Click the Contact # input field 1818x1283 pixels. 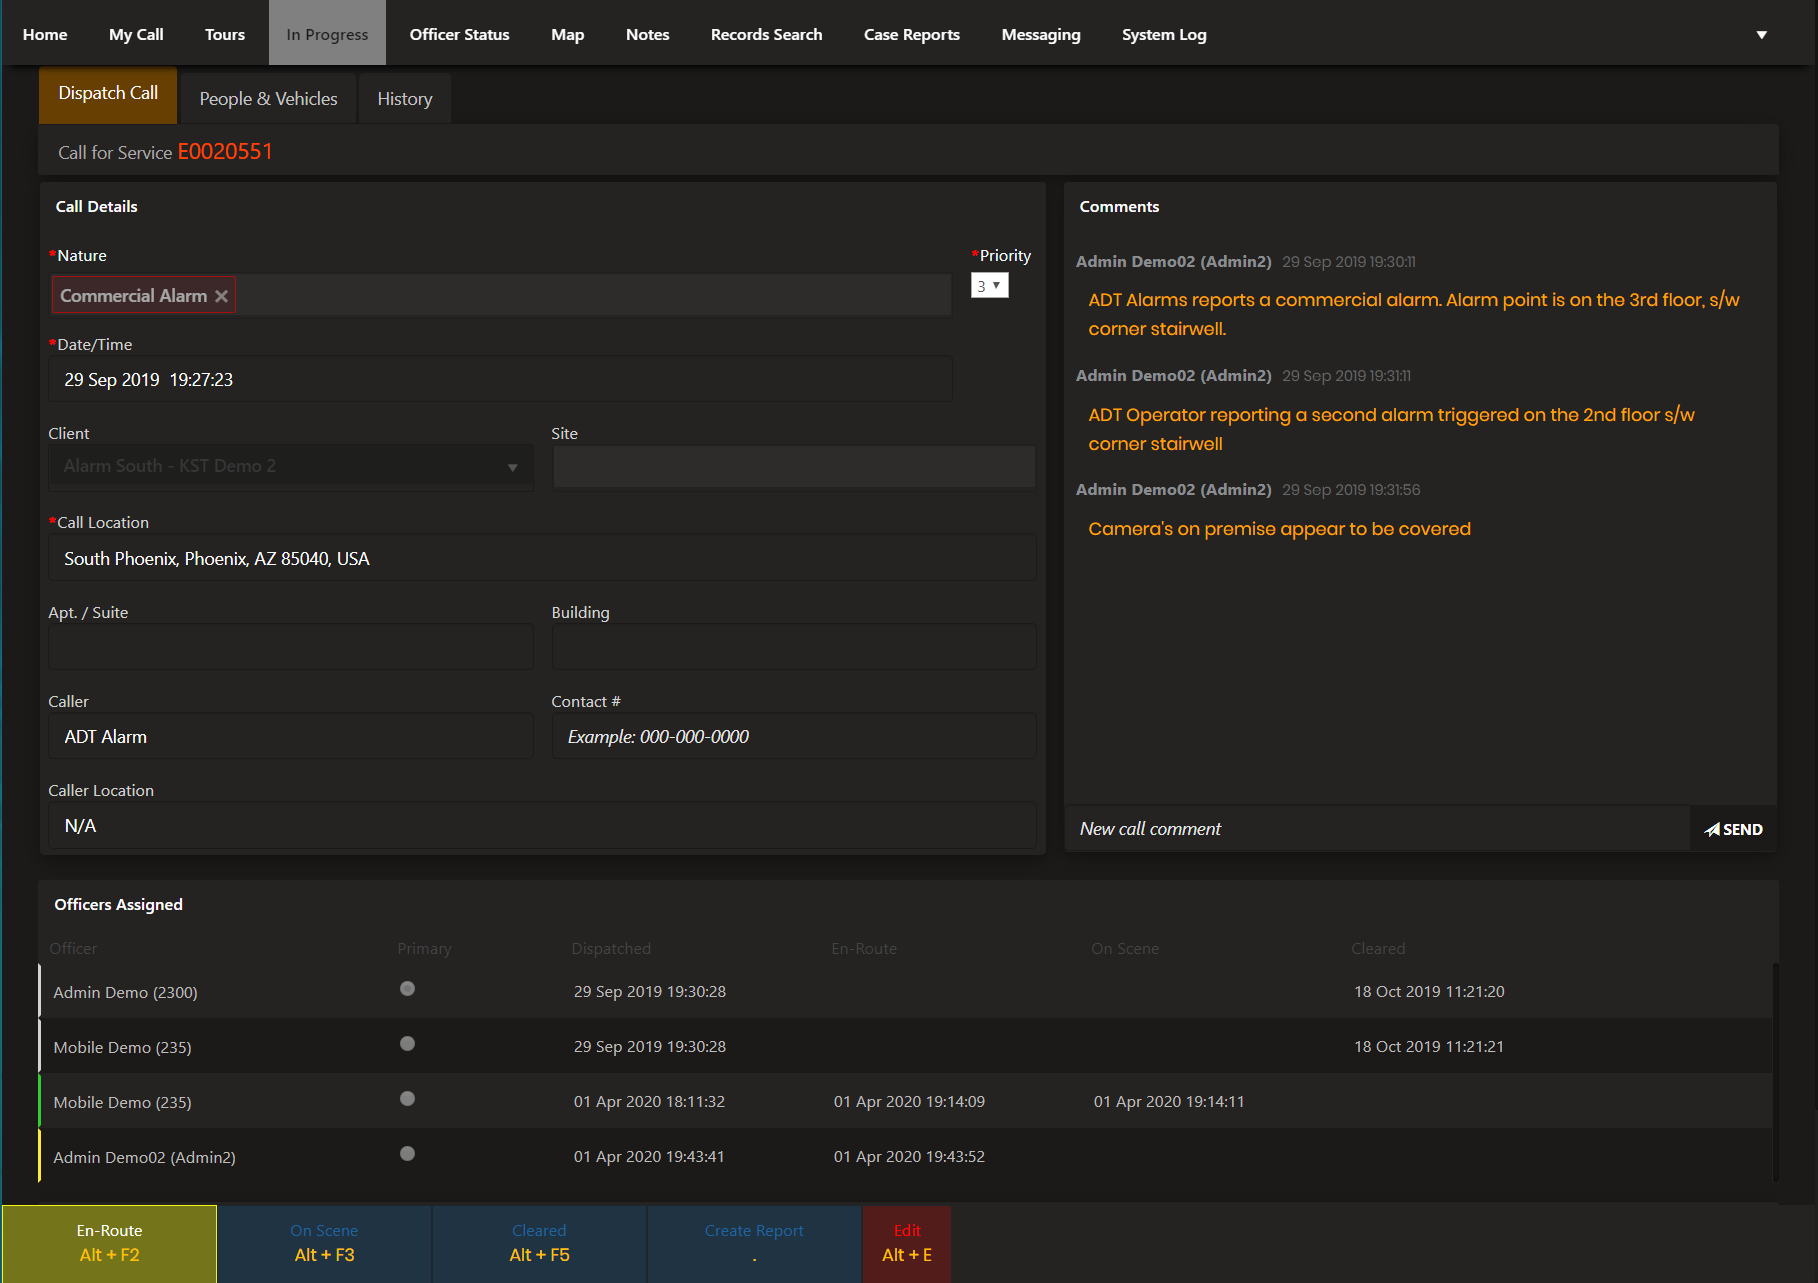pos(793,737)
